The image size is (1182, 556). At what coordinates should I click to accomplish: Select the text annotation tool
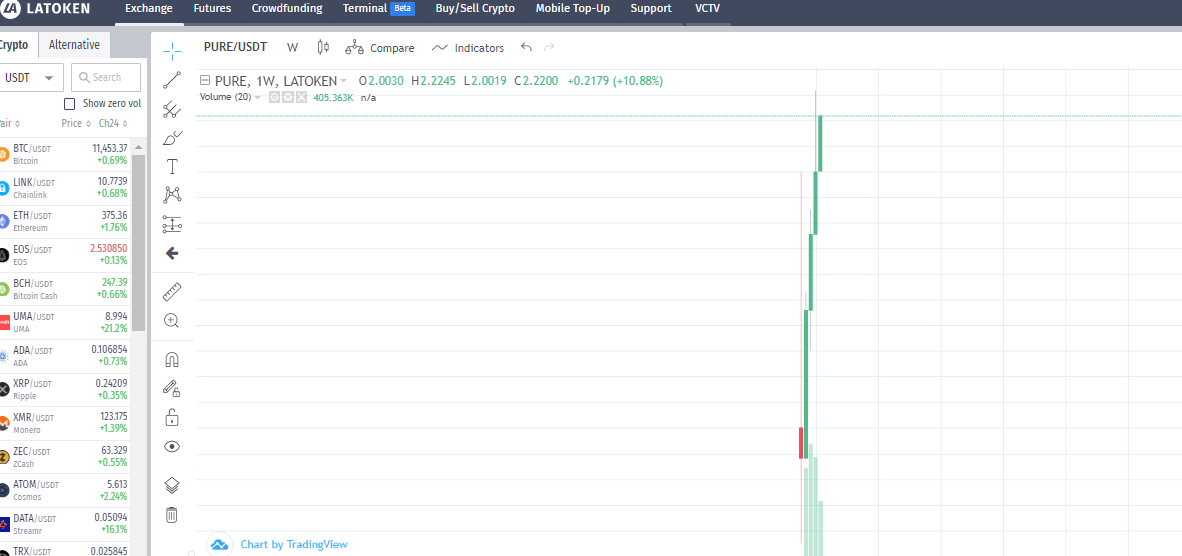(172, 166)
